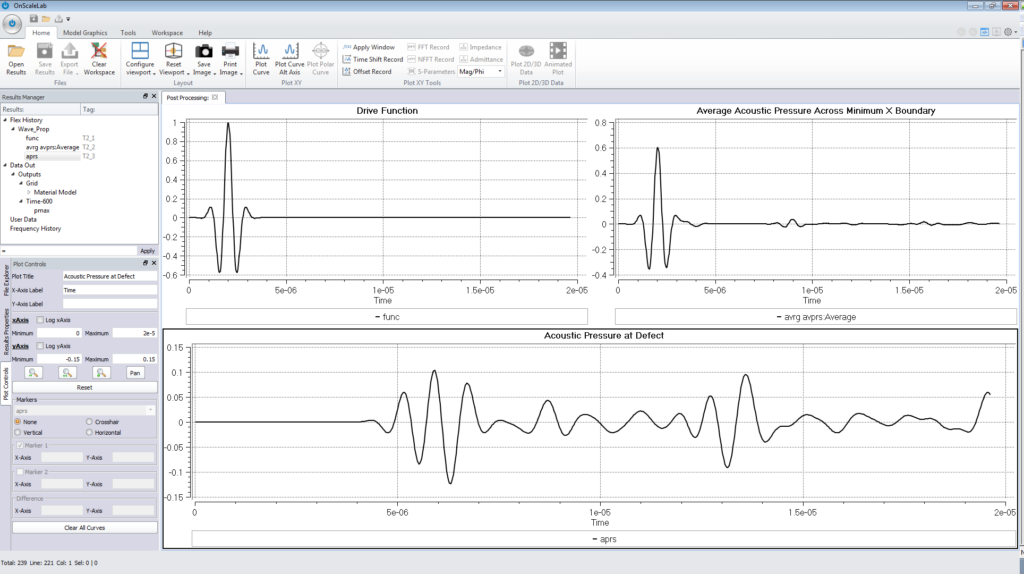Click the Impedance tool
The width and height of the screenshot is (1024, 574).
(481, 47)
